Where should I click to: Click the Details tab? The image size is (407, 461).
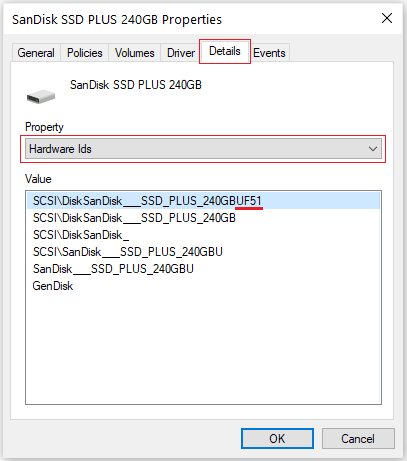click(225, 51)
